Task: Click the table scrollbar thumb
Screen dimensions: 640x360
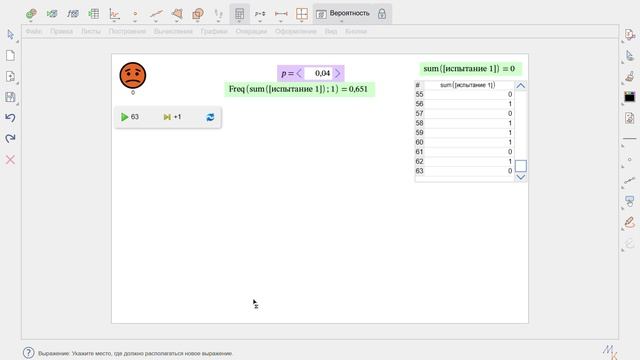Action: pos(521,166)
